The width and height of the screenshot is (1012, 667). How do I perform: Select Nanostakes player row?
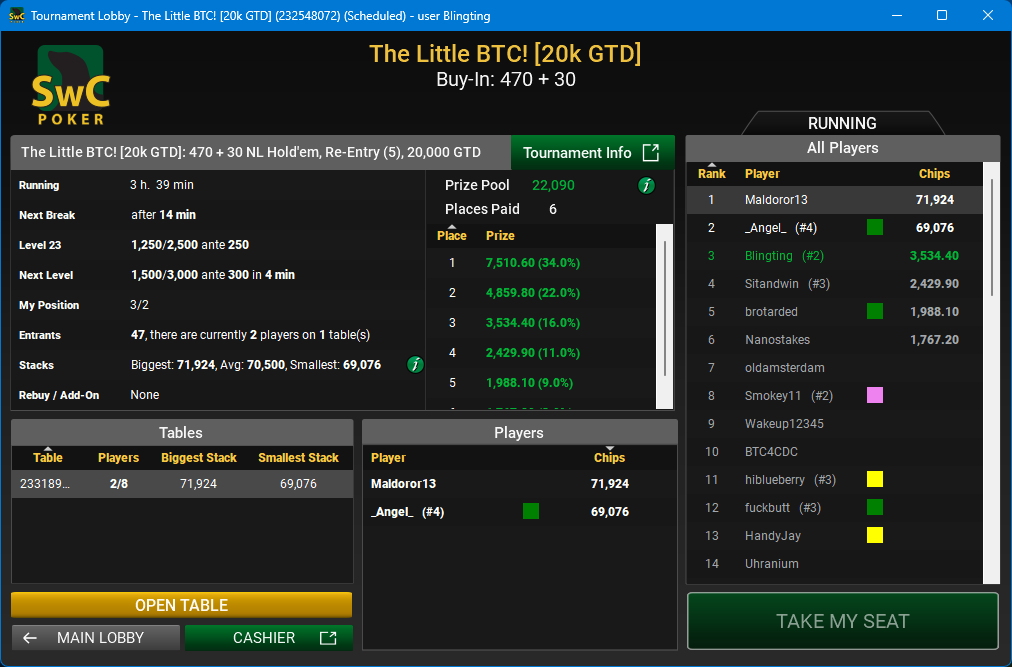coord(835,340)
